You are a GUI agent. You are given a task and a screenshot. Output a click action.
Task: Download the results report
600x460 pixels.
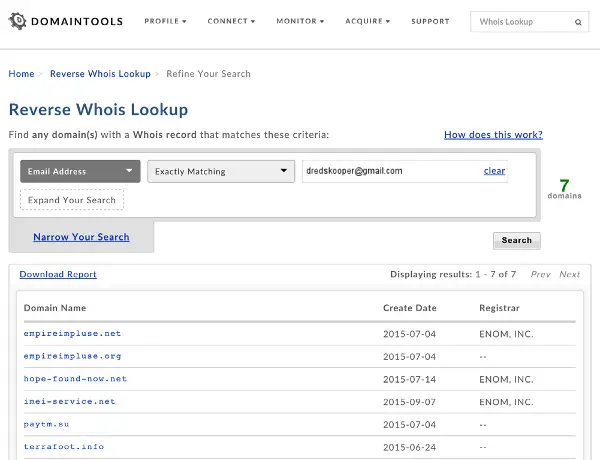coord(58,274)
